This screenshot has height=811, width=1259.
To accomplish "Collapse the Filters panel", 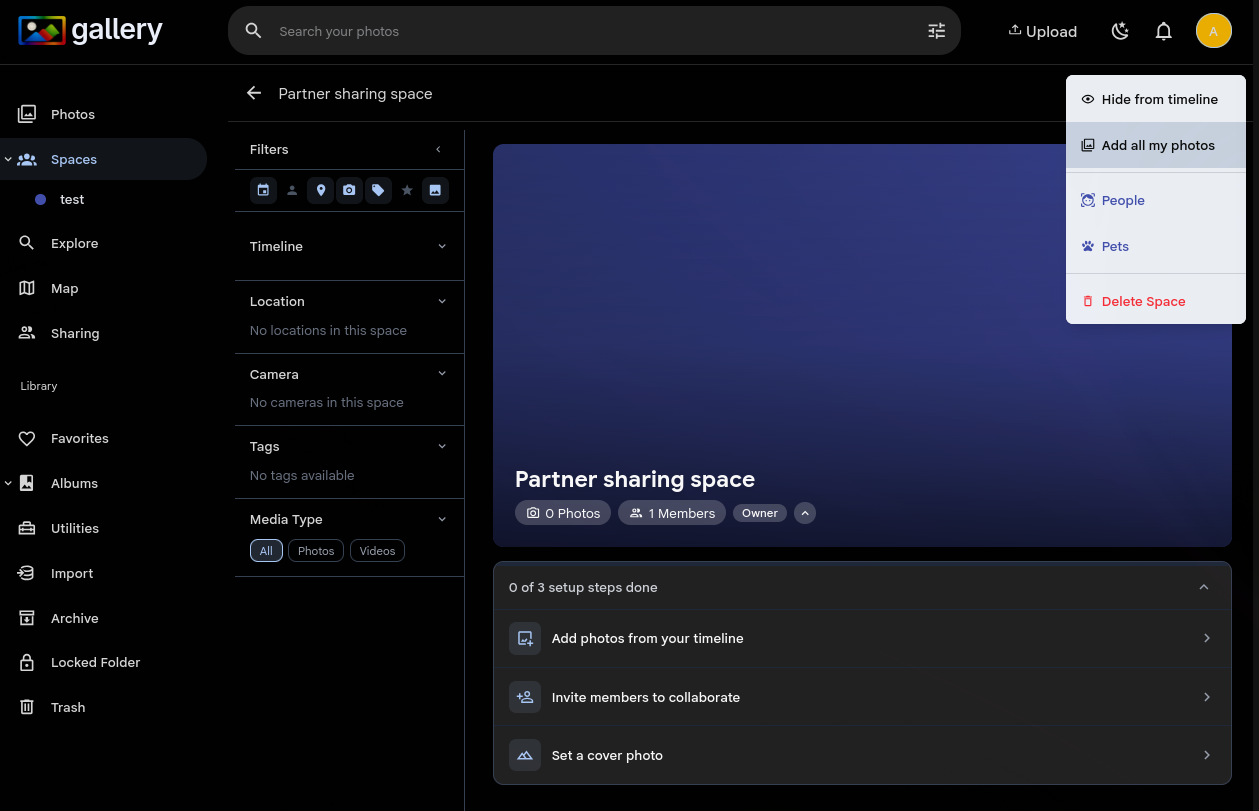I will (x=438, y=148).
